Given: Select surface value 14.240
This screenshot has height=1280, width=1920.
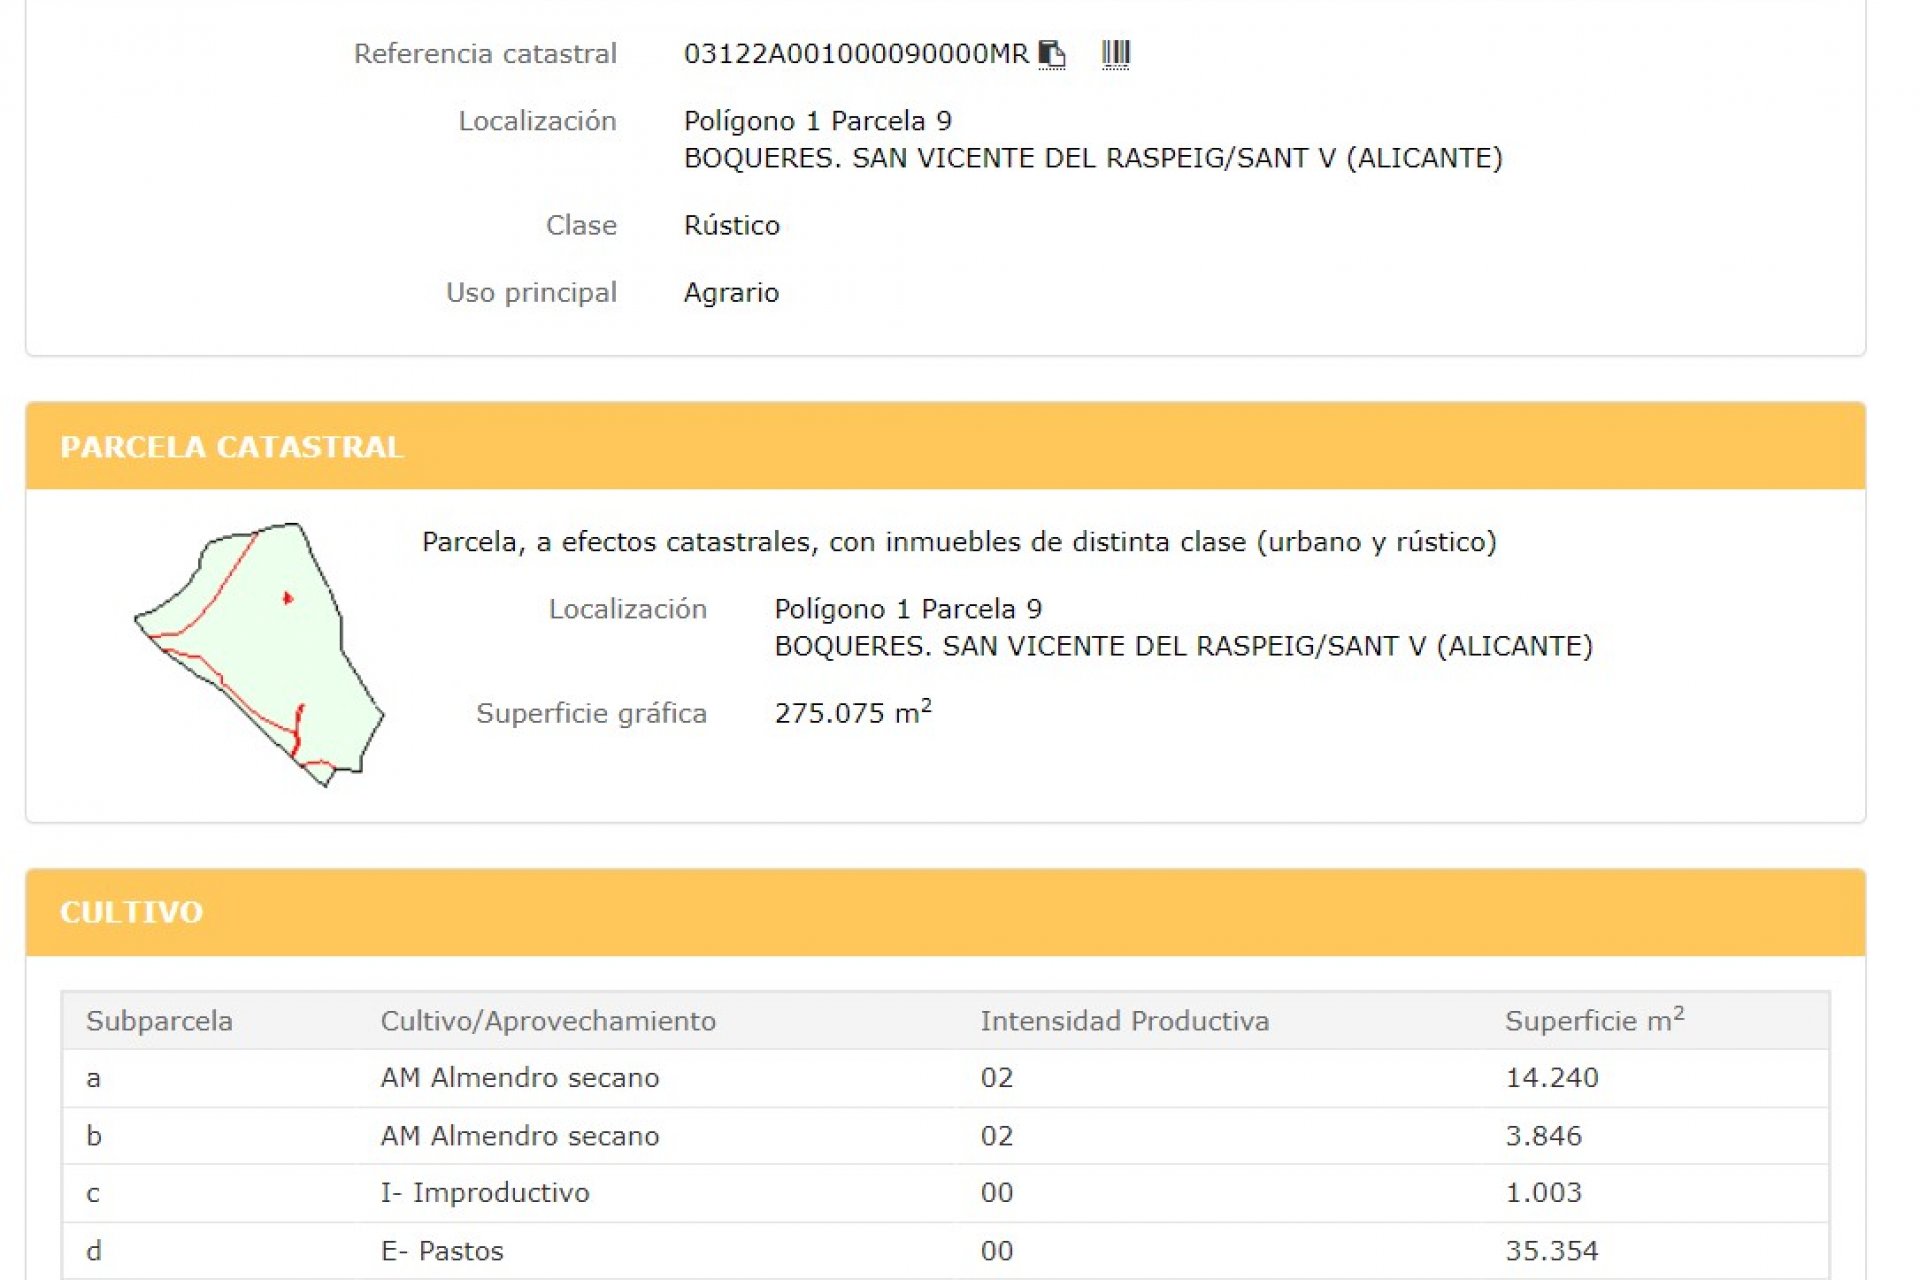Looking at the screenshot, I should tap(1552, 1078).
